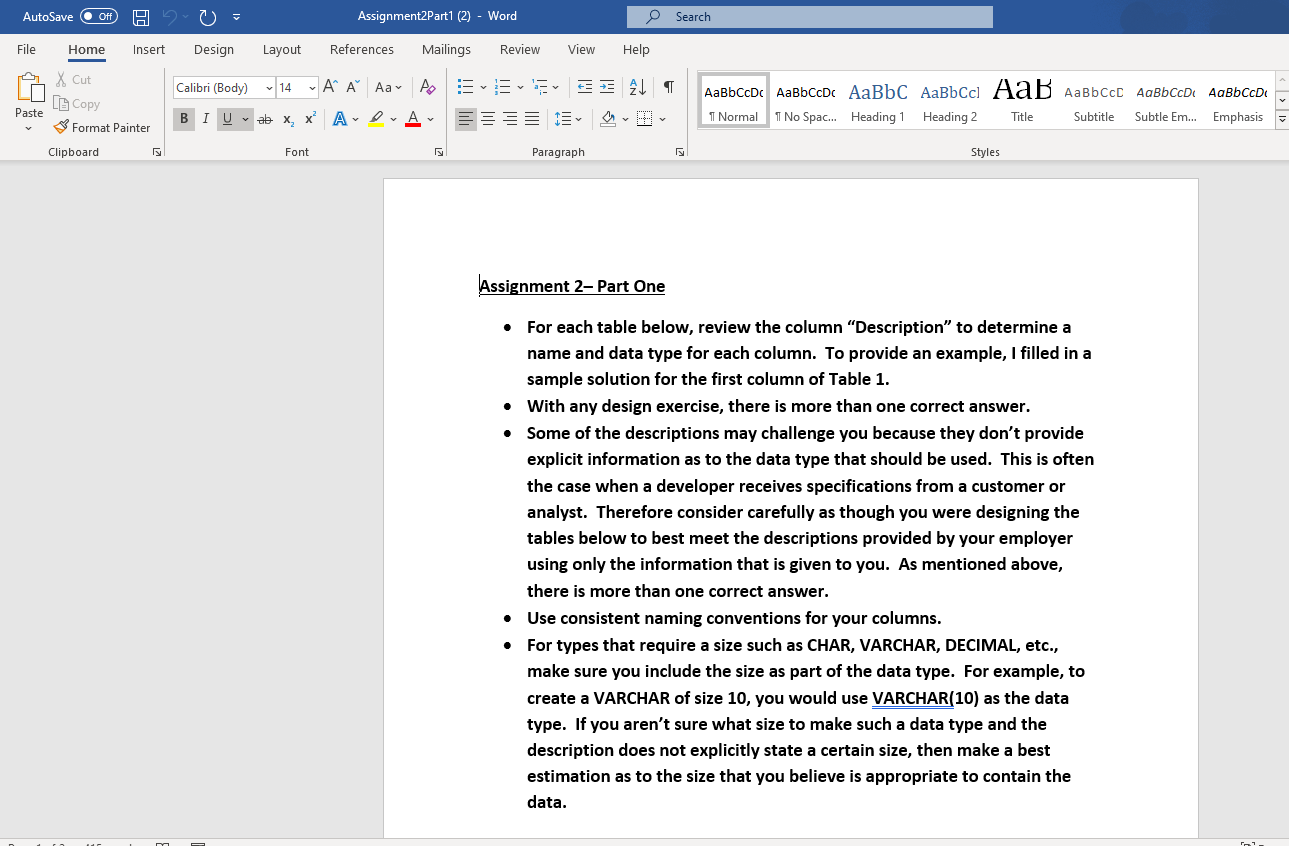The width and height of the screenshot is (1289, 846).
Task: Click the Paste clipboard icon
Action: [29, 89]
